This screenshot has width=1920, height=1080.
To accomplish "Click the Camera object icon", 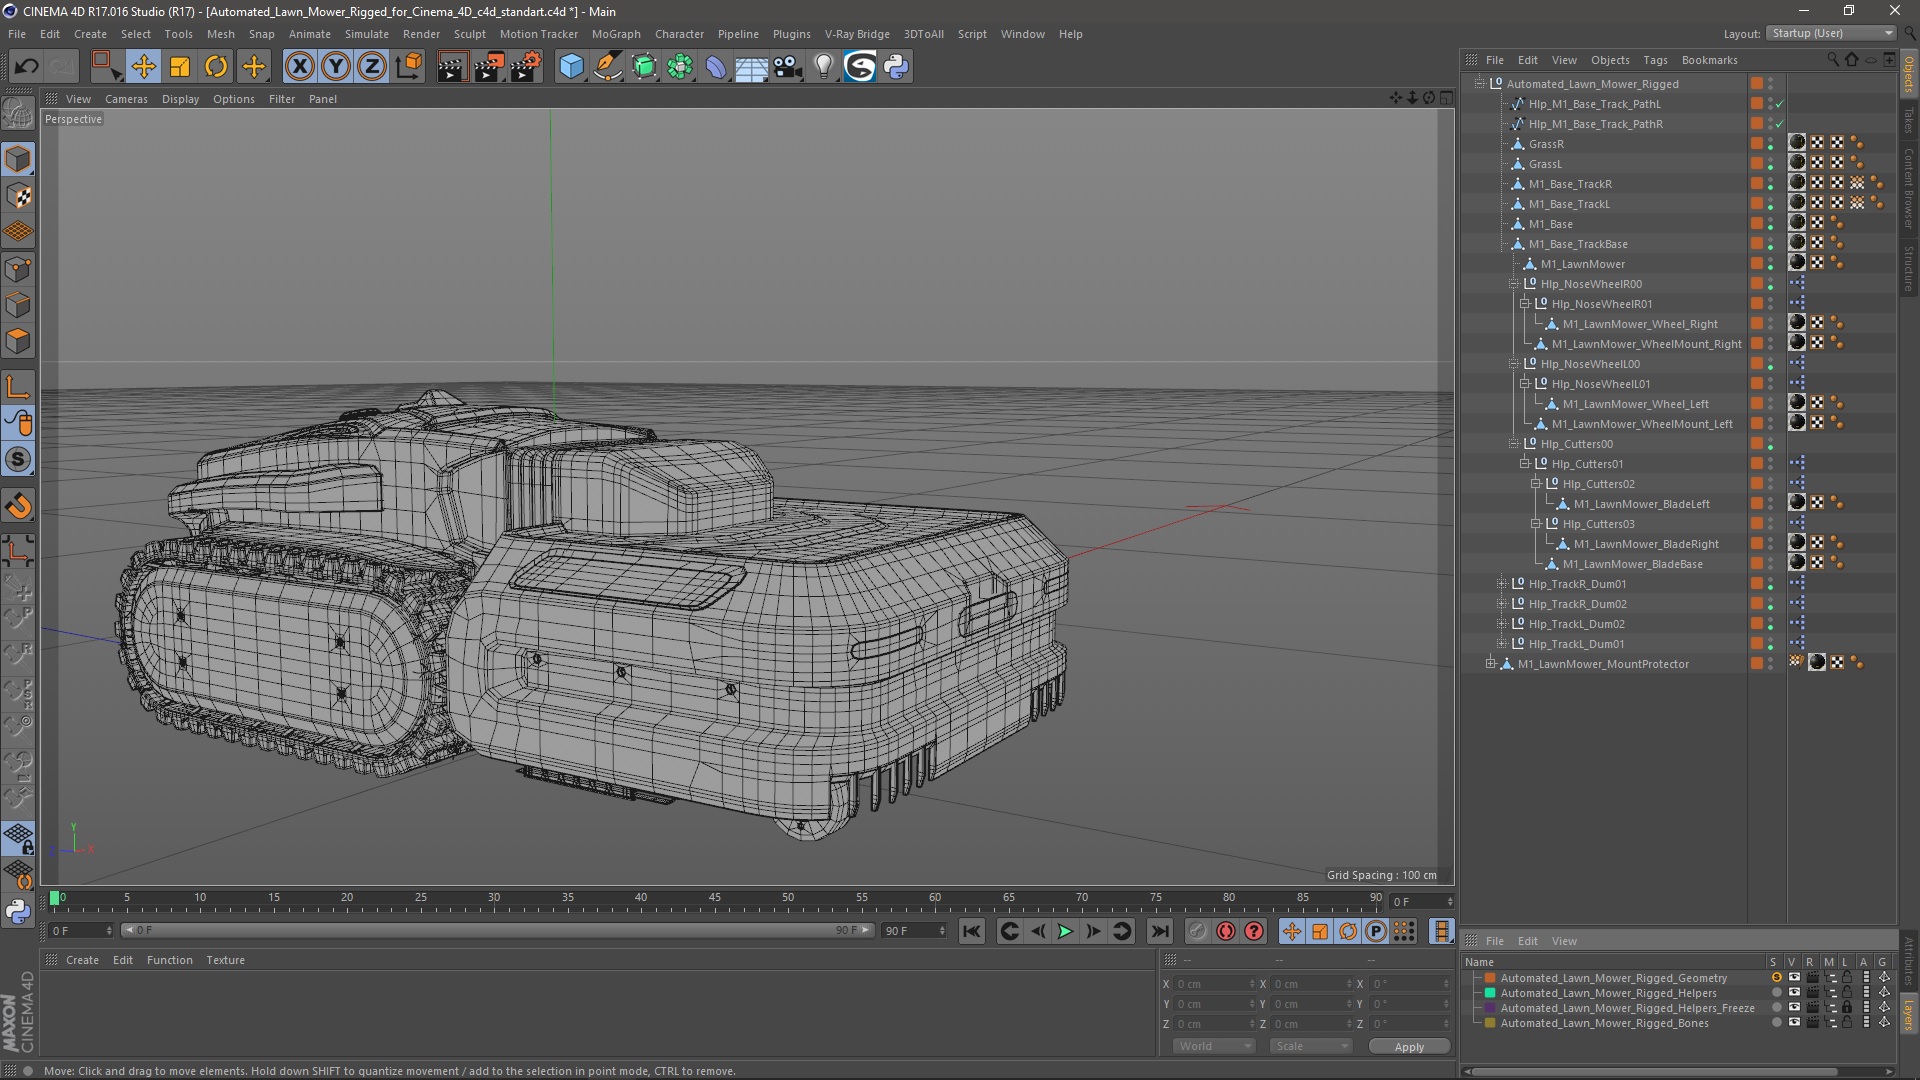I will pos(788,67).
